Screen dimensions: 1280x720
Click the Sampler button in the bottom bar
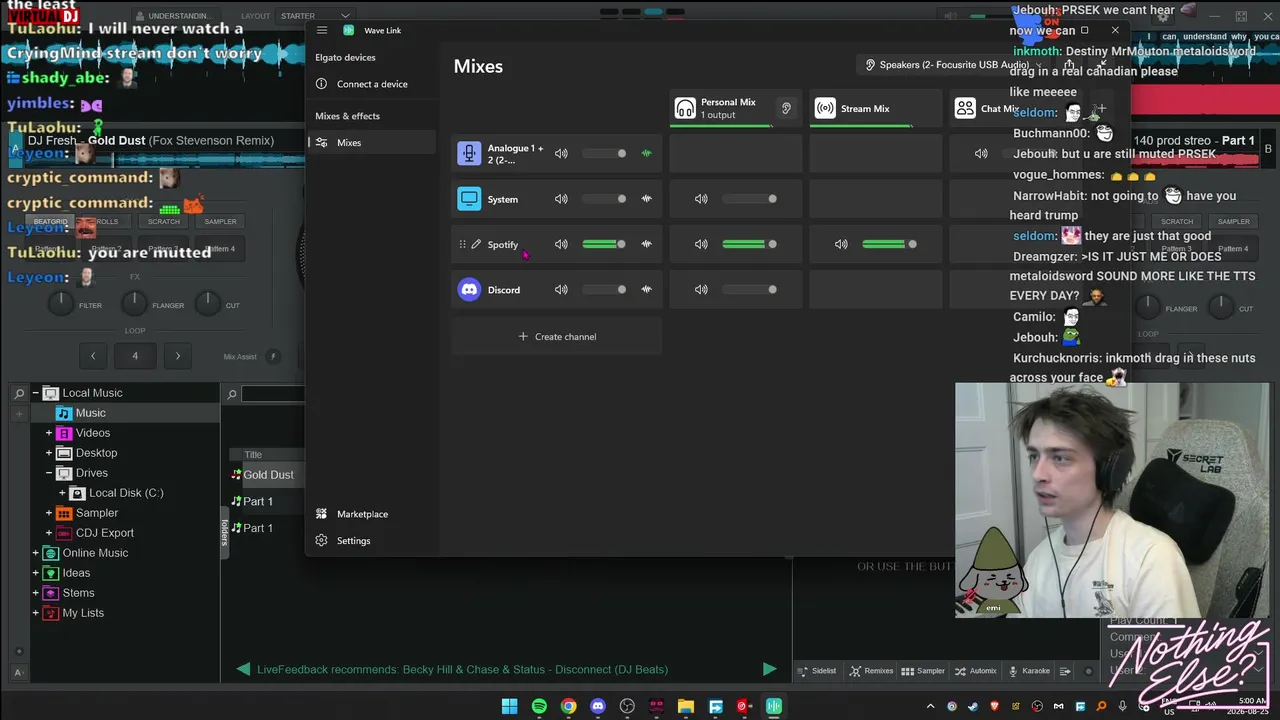923,671
